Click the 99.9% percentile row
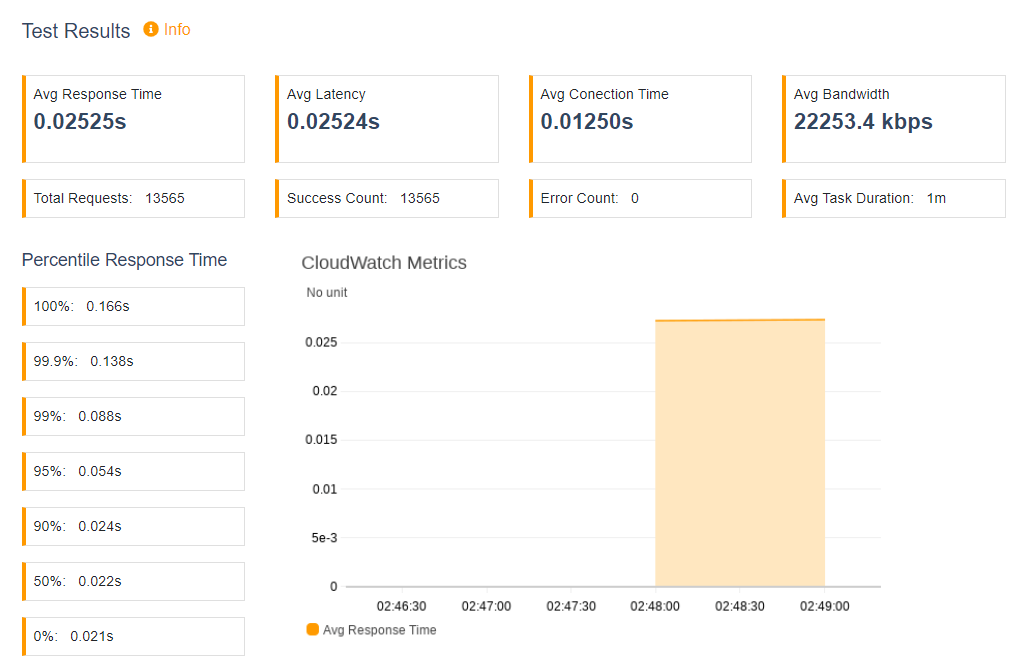The width and height of the screenshot is (1029, 667). [x=133, y=362]
